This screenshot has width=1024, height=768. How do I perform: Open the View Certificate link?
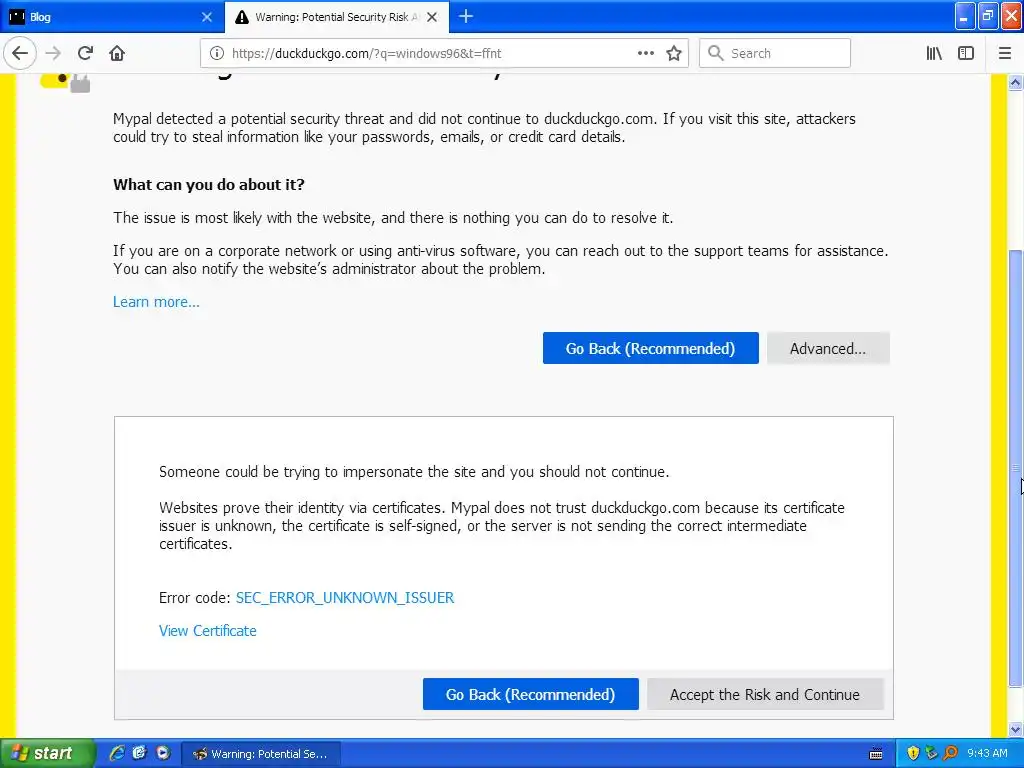(208, 631)
